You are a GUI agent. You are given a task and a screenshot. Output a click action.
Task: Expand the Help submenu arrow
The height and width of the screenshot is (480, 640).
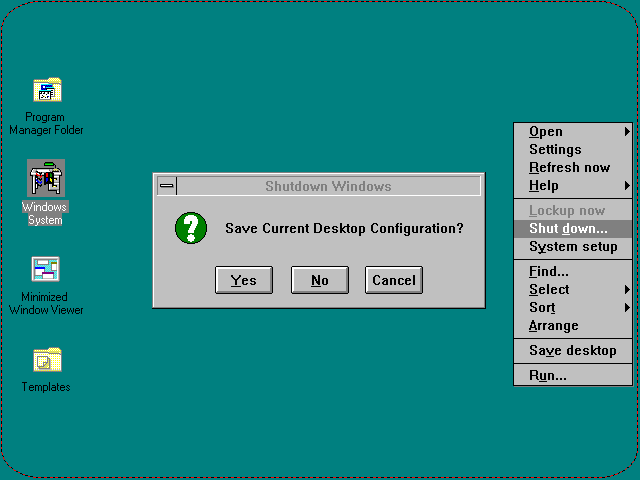(627, 186)
